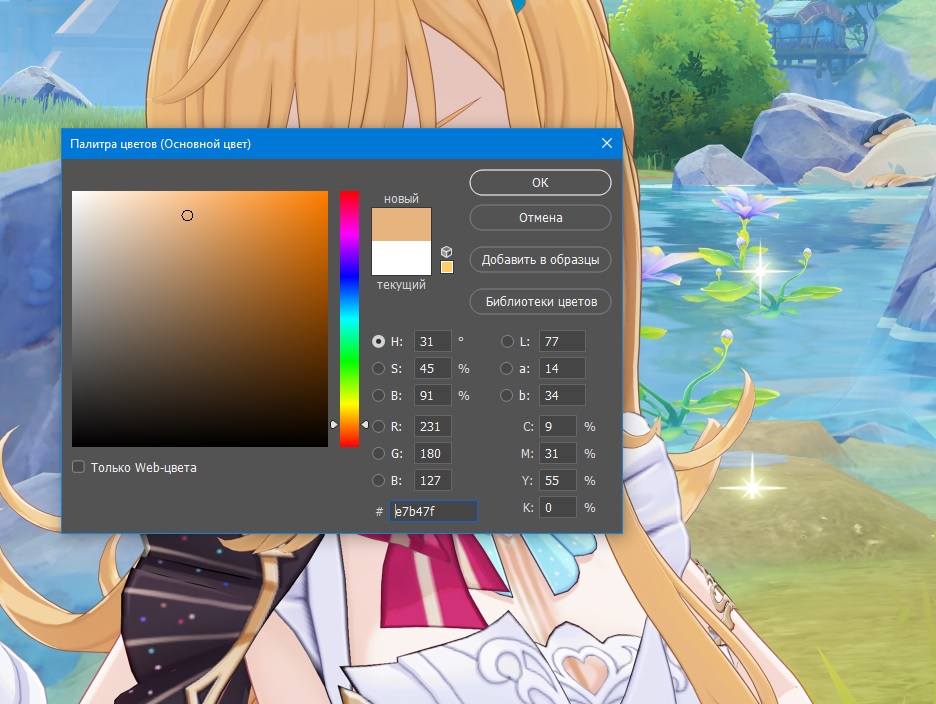Select the G green radio button
Viewport: 936px width, 704px height.
coord(378,453)
